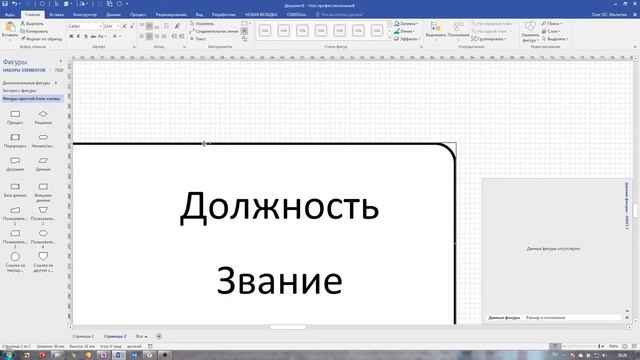Open Экспресс-фигуры stencil
Viewport: 640px width, 360px height.
coord(19,91)
